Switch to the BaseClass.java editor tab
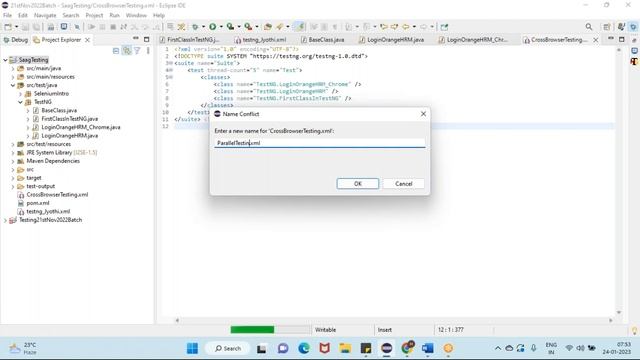This screenshot has width=640, height=360. [x=323, y=40]
